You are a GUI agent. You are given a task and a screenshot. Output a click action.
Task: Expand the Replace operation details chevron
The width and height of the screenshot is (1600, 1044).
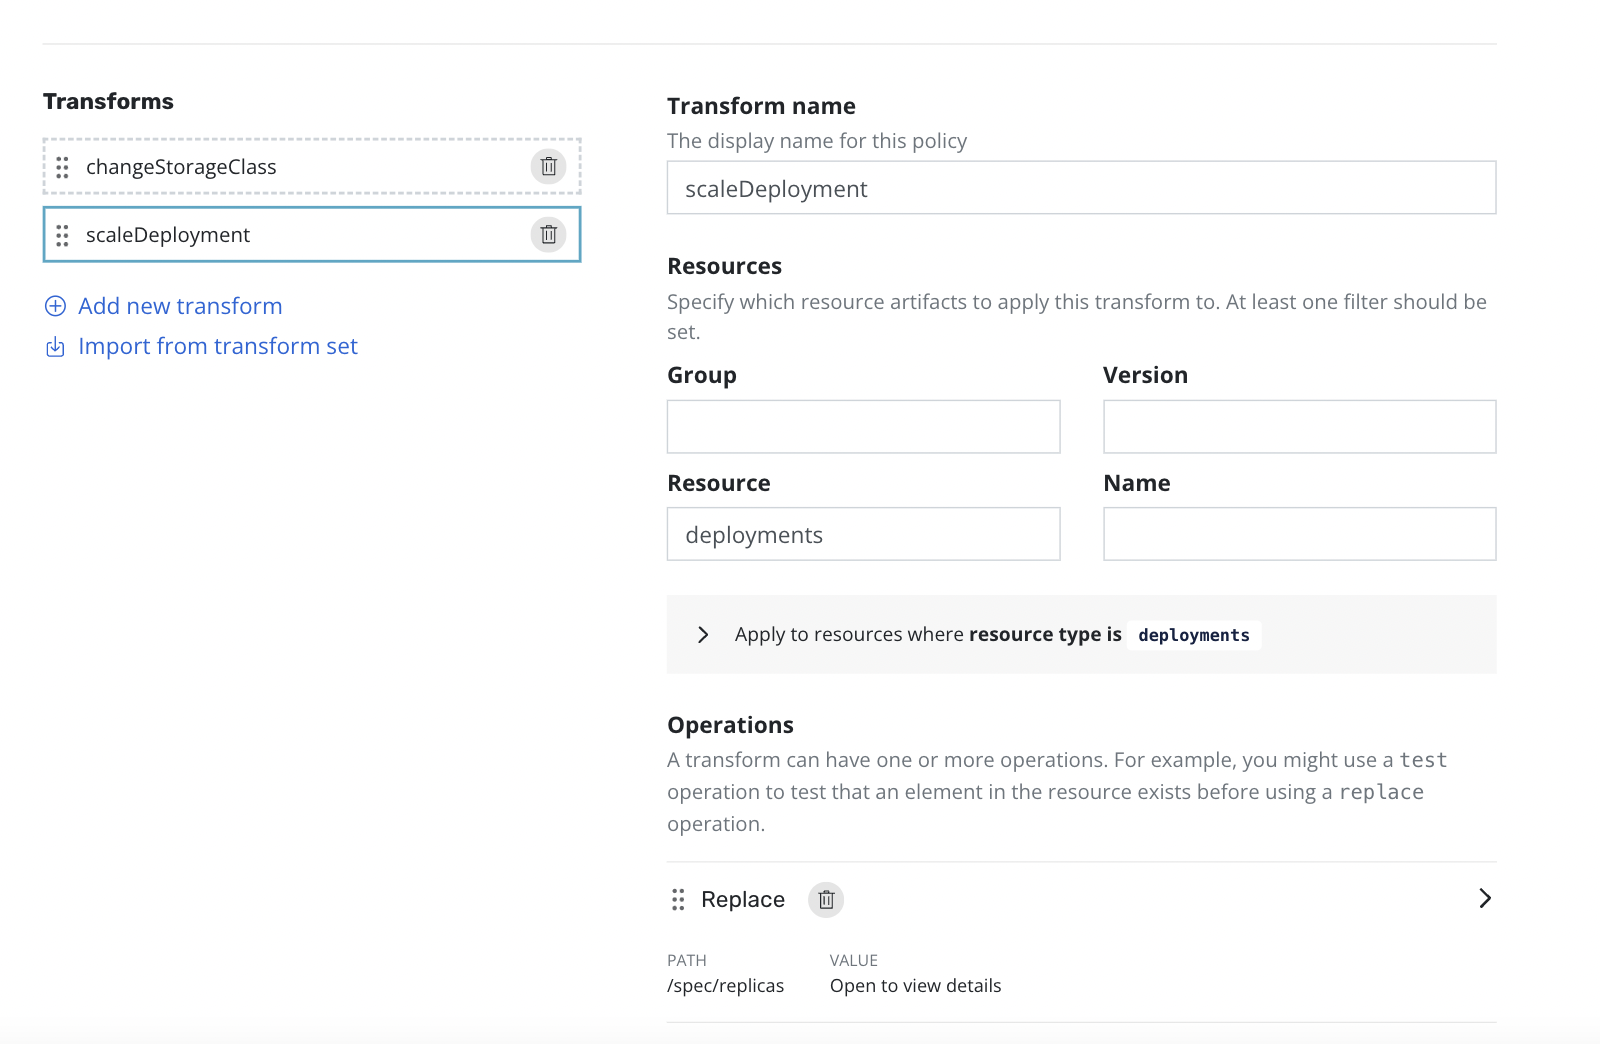[1484, 898]
